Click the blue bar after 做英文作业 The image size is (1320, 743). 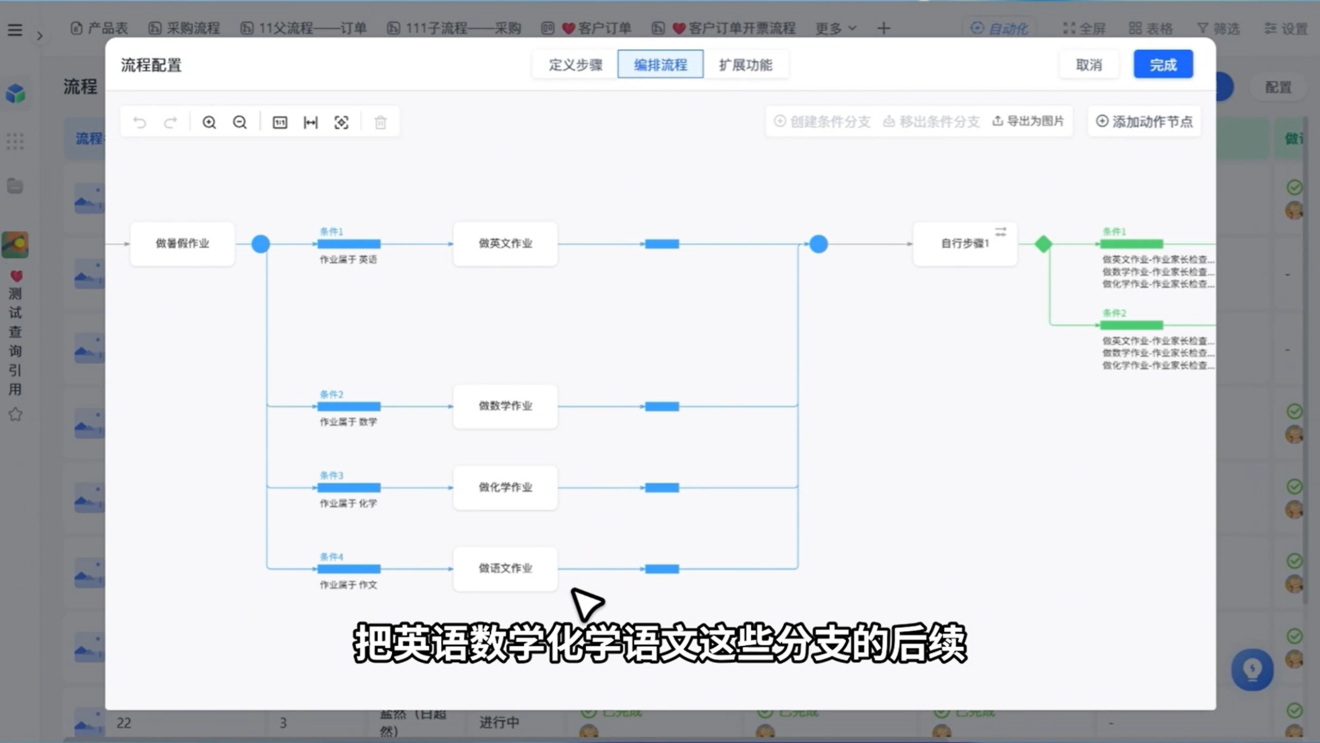[662, 243]
